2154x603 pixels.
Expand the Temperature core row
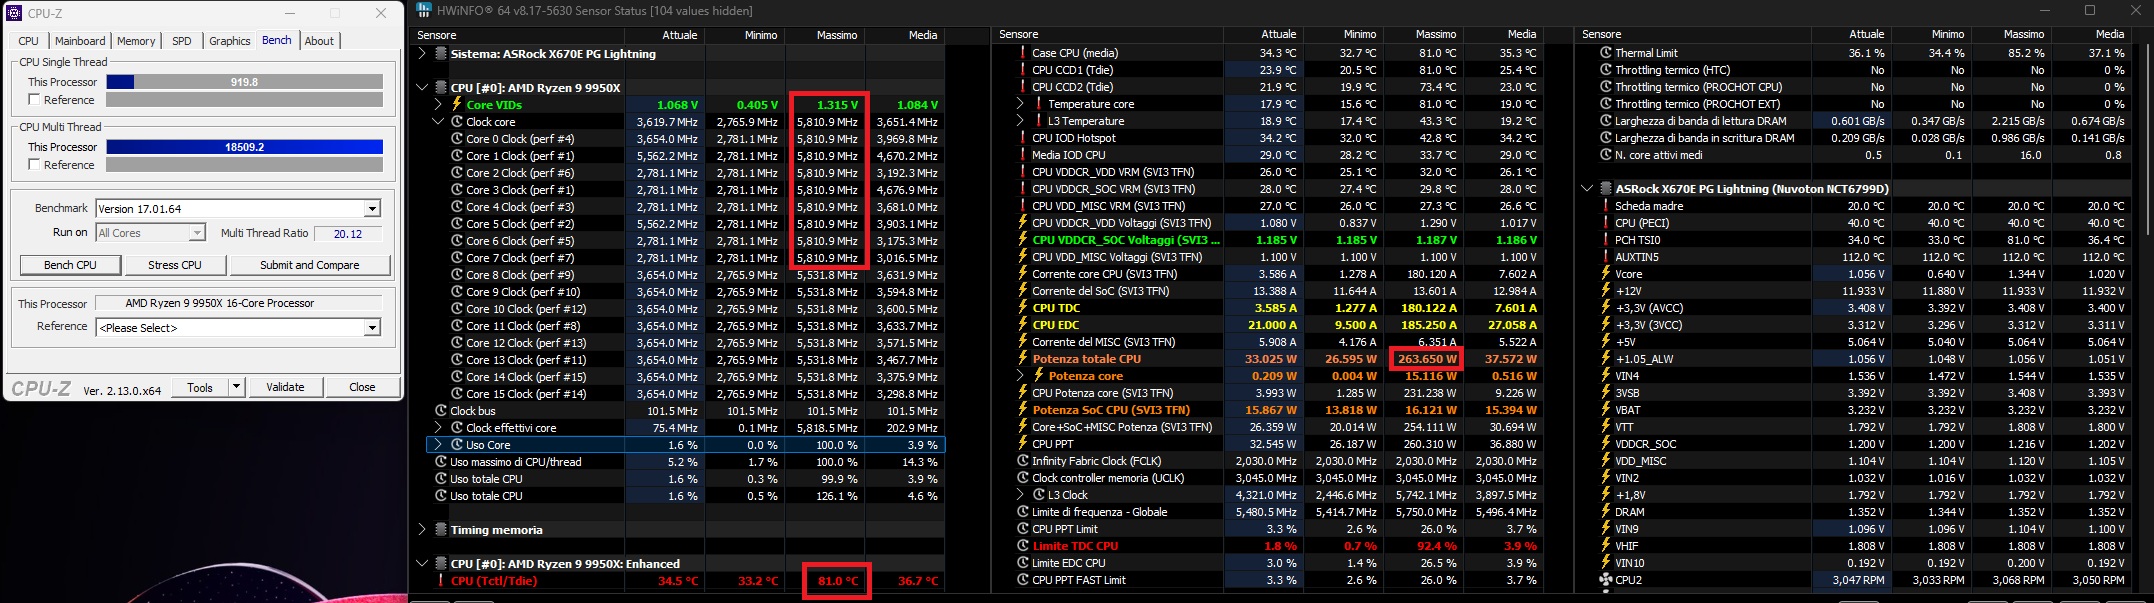[1020, 104]
